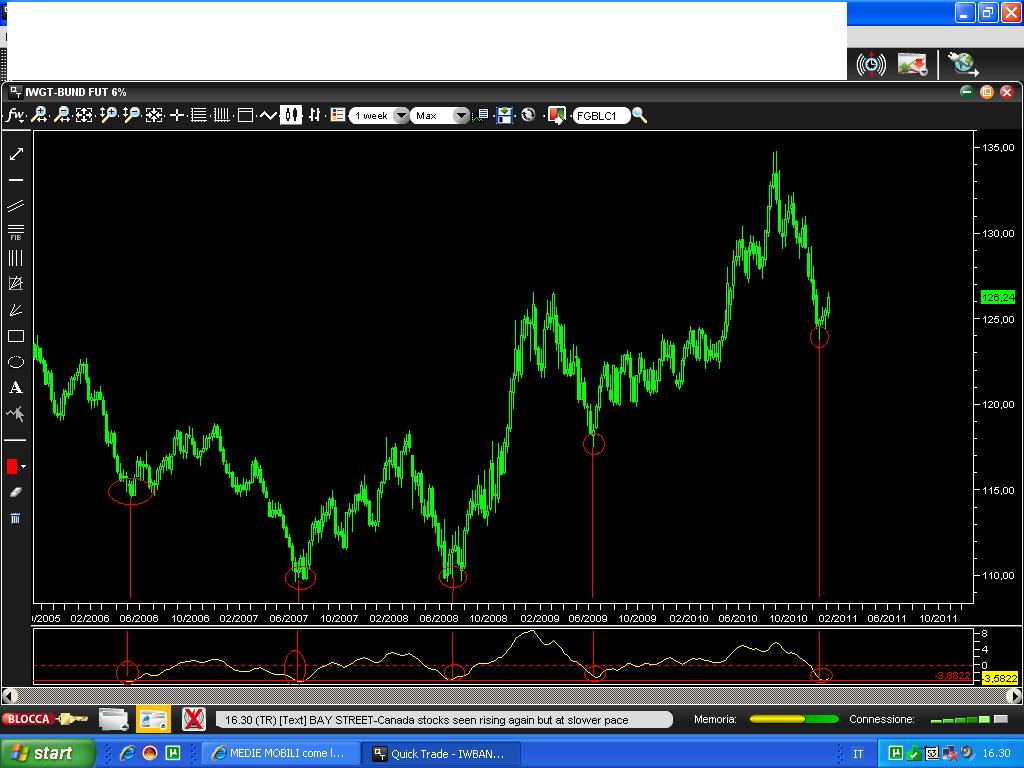Select the text annotation tool
Image resolution: width=1024 pixels, height=768 pixels.
tap(16, 387)
